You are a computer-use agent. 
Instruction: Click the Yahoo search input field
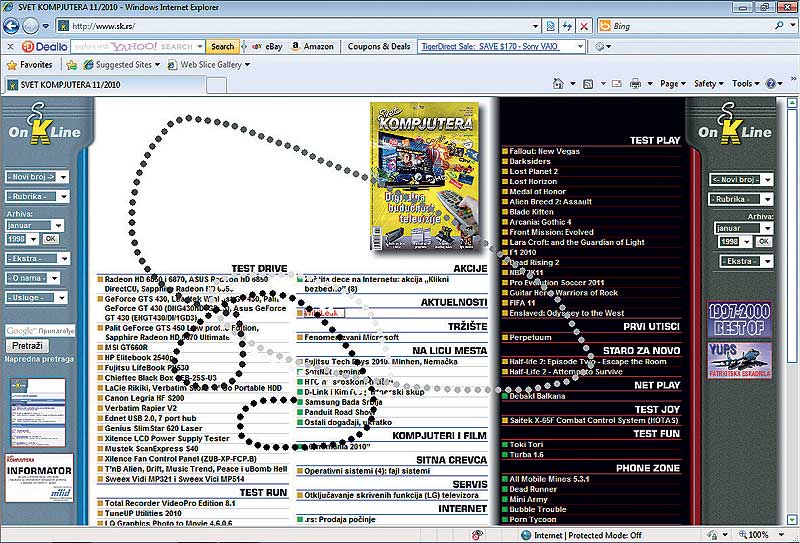tap(138, 46)
